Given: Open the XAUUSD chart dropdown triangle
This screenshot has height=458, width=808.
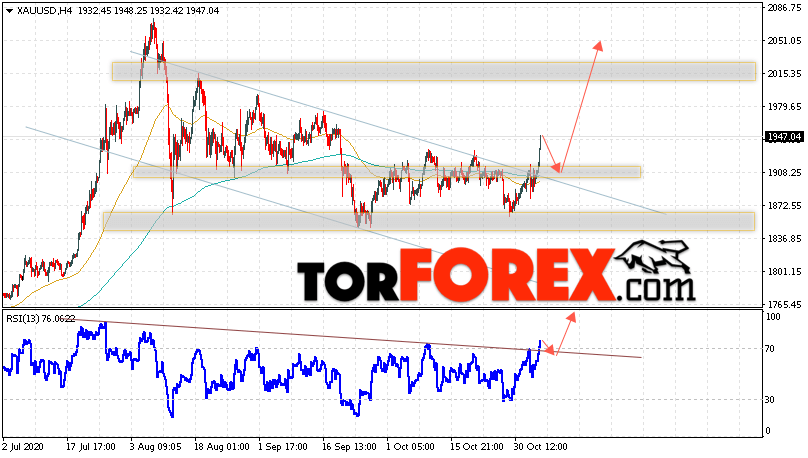Looking at the screenshot, I should click(10, 11).
